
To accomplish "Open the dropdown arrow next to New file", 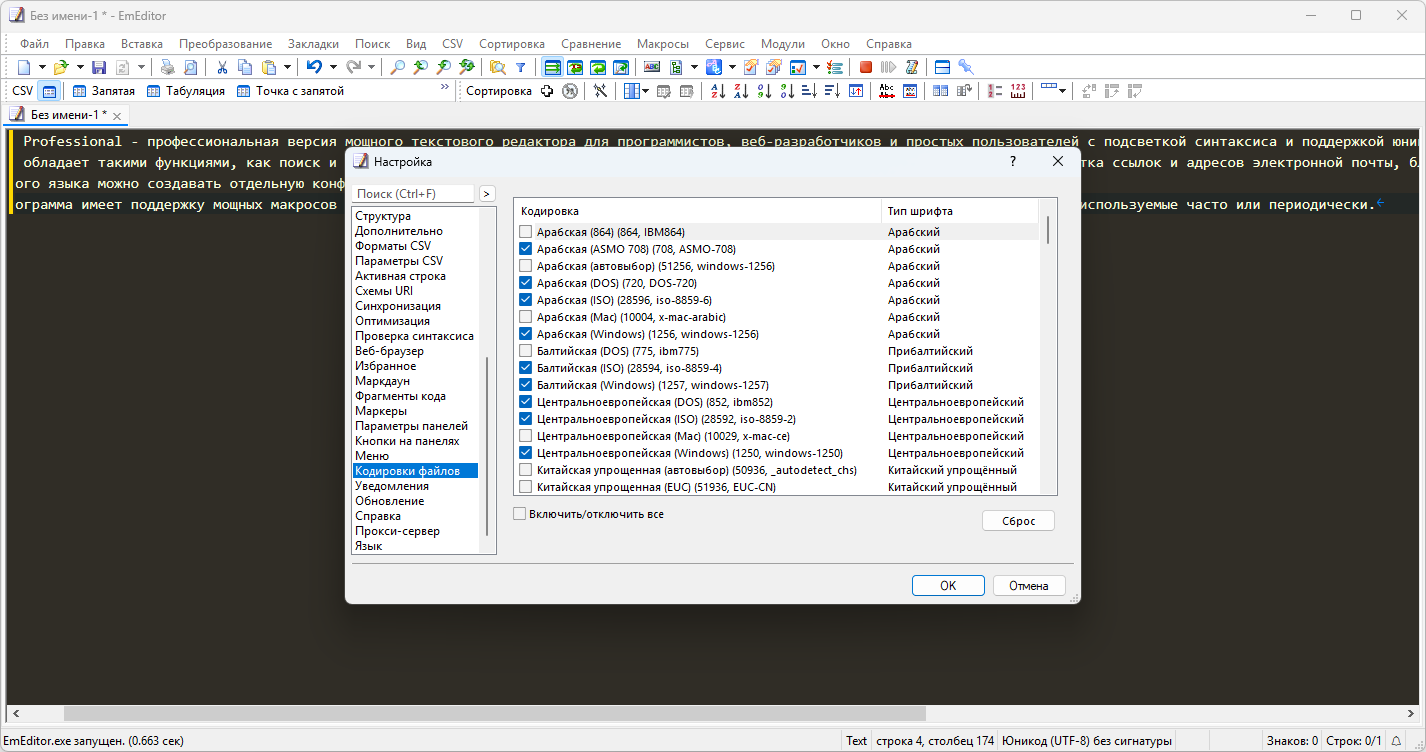I will [x=42, y=67].
